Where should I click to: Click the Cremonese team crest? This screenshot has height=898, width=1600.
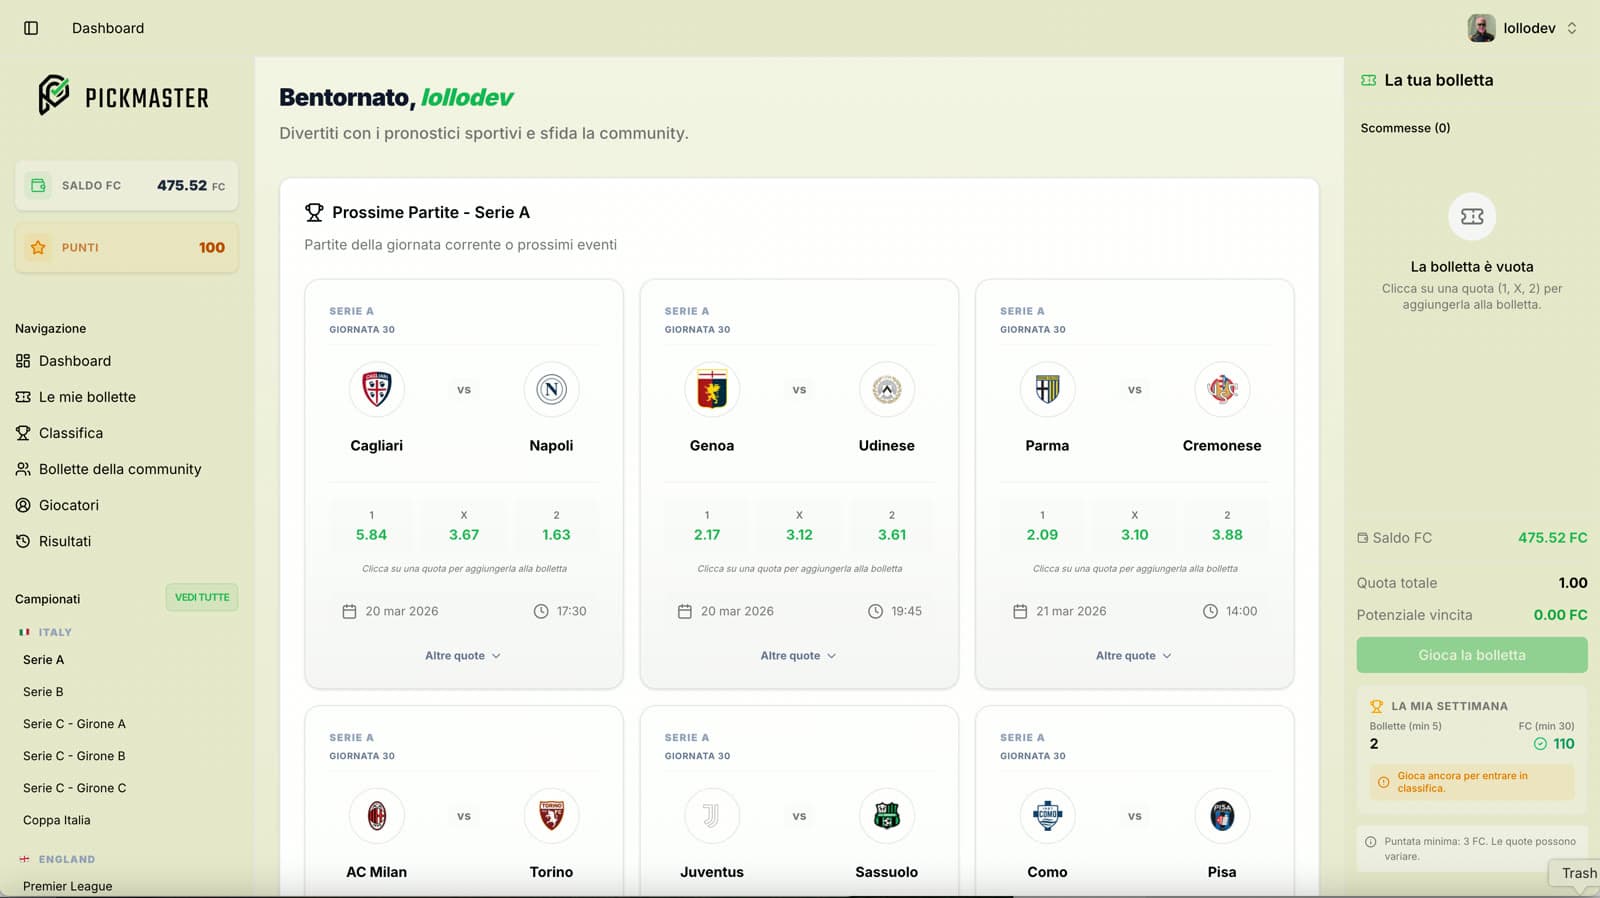tap(1222, 389)
